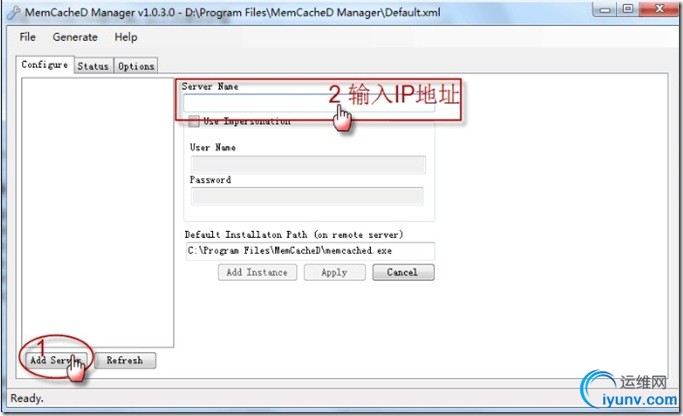Open the Help menu
The width and height of the screenshot is (683, 416).
[126, 37]
